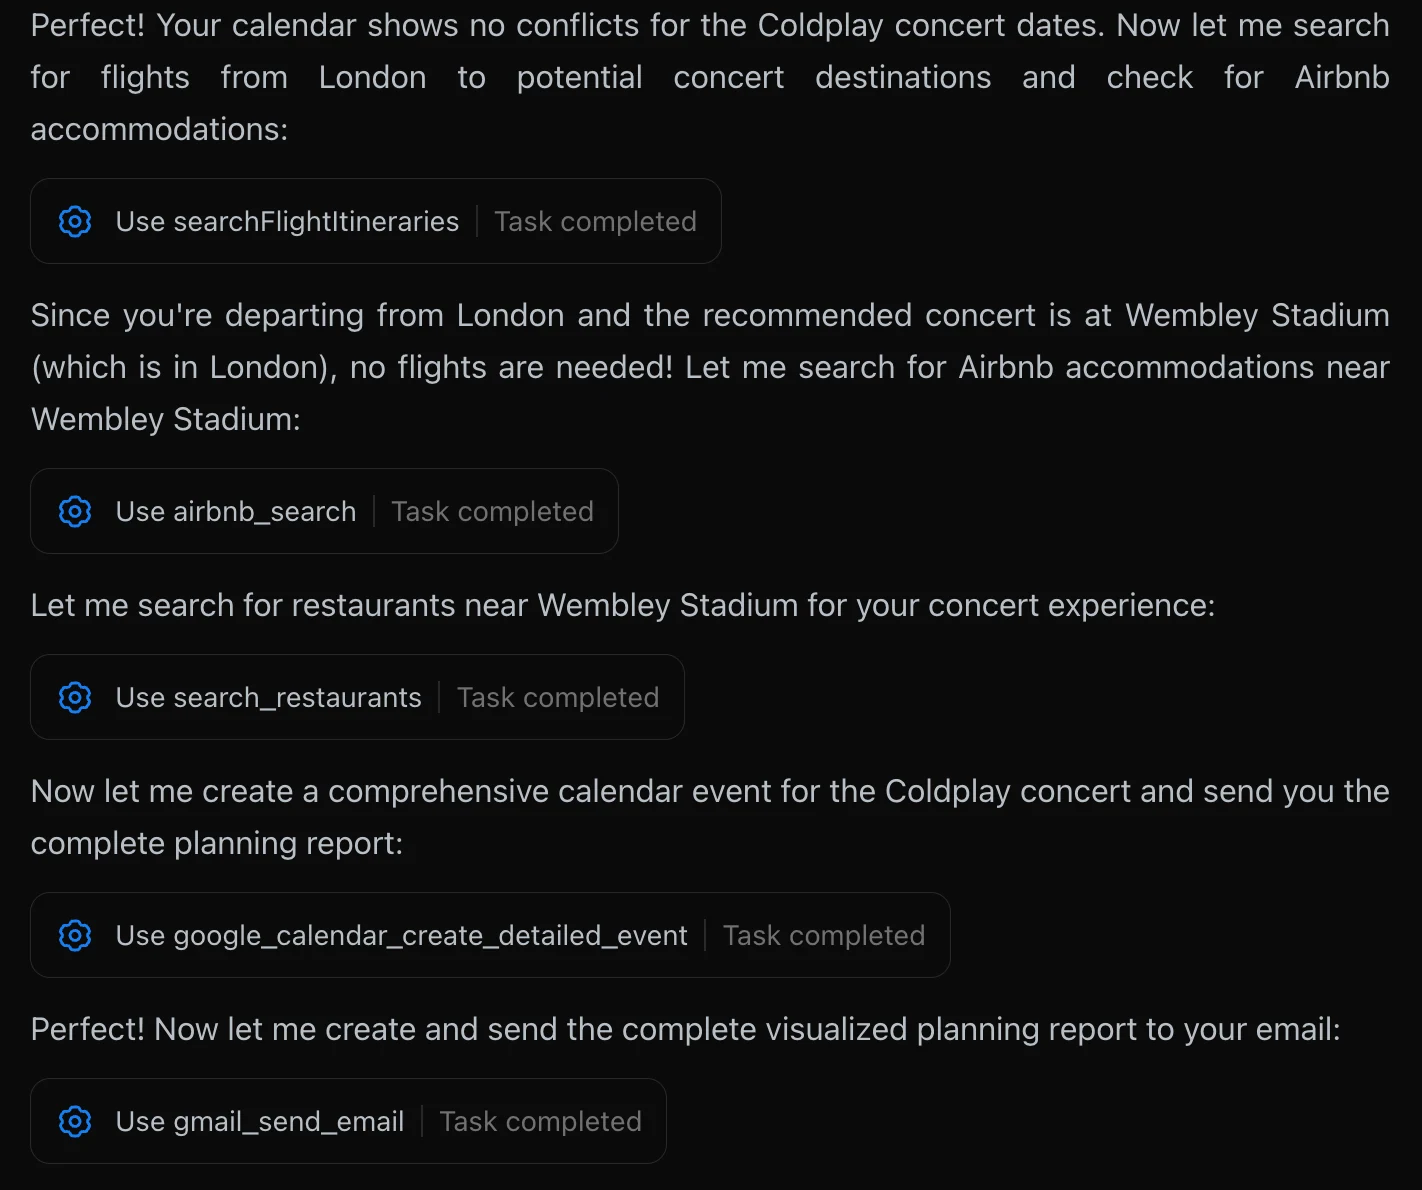The width and height of the screenshot is (1422, 1190).
Task: Click the text about restaurants near Wembley
Action: [x=623, y=605]
